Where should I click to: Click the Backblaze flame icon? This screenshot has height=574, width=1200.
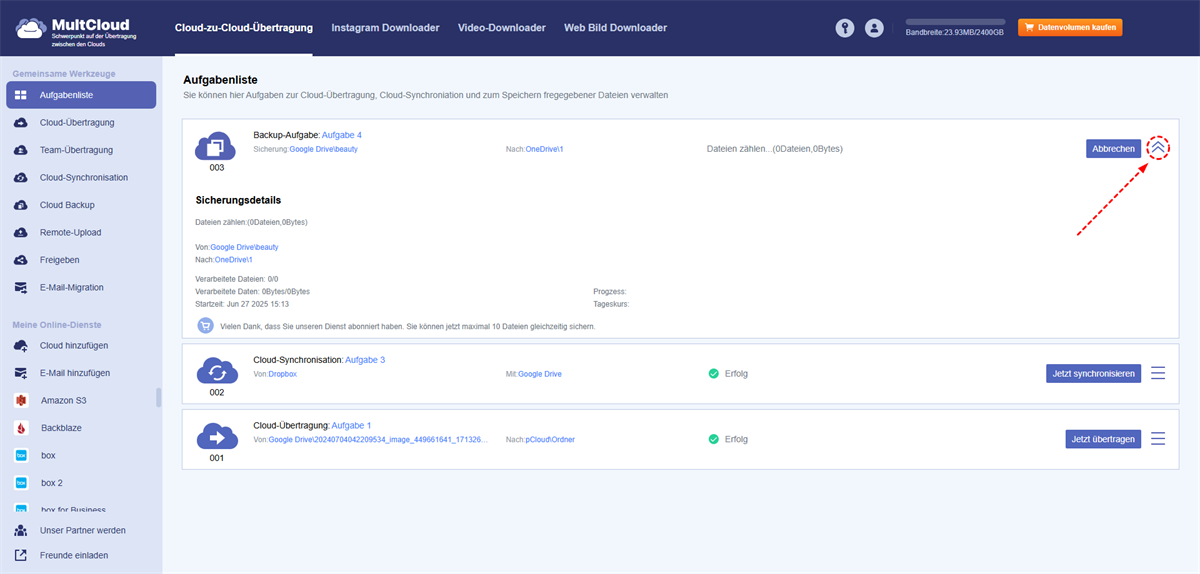(x=21, y=428)
